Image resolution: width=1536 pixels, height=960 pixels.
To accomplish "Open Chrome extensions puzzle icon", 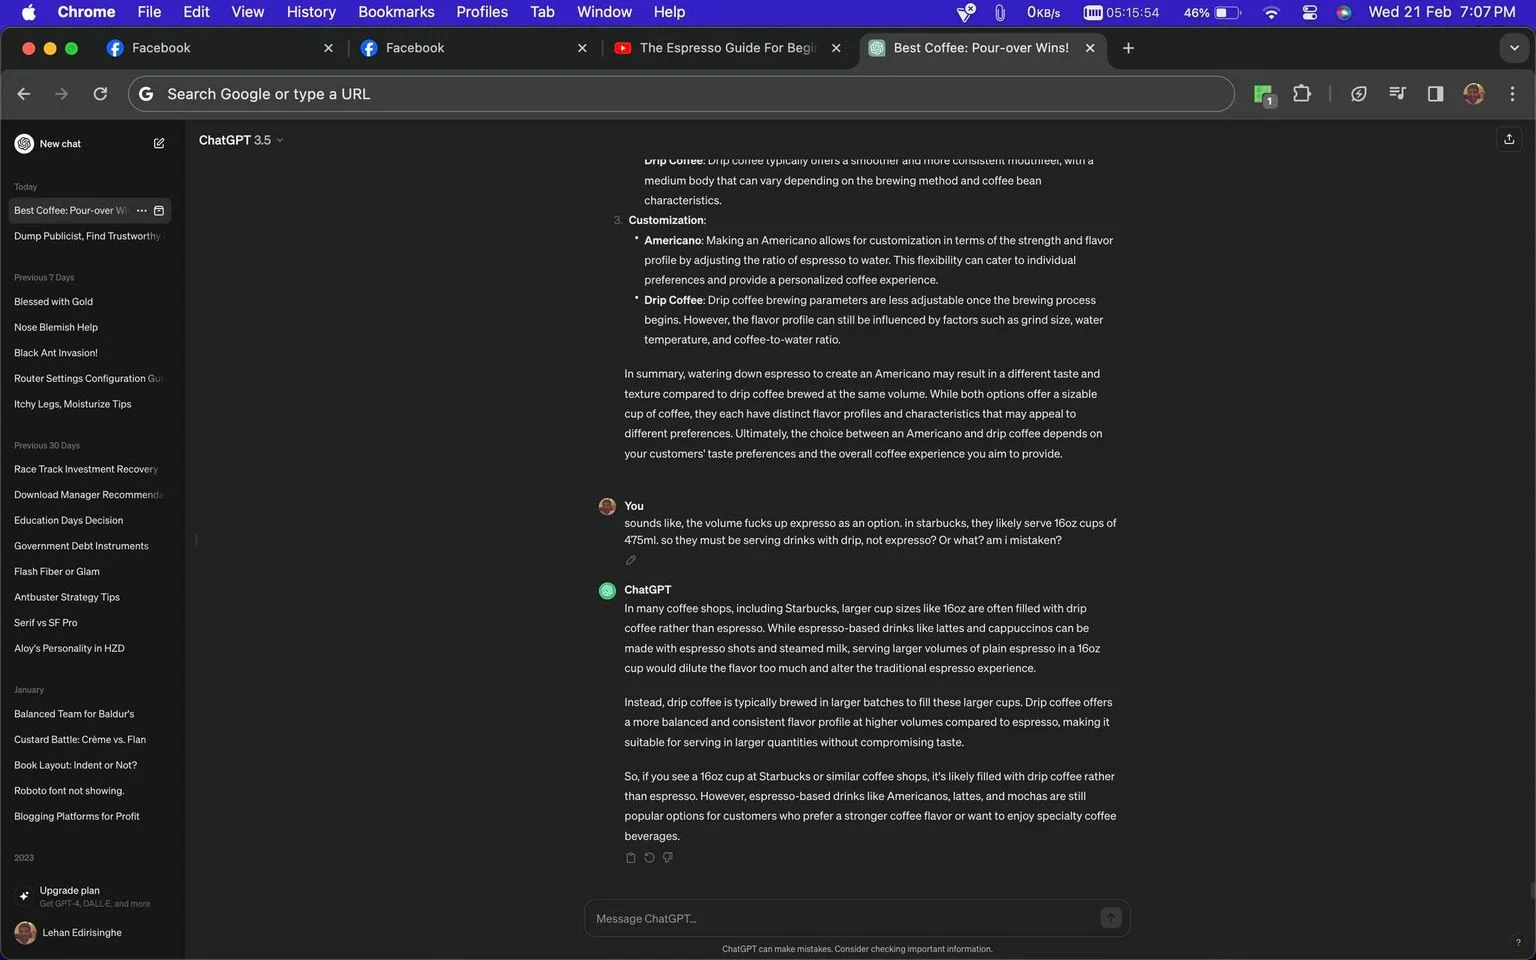I will point(1301,94).
